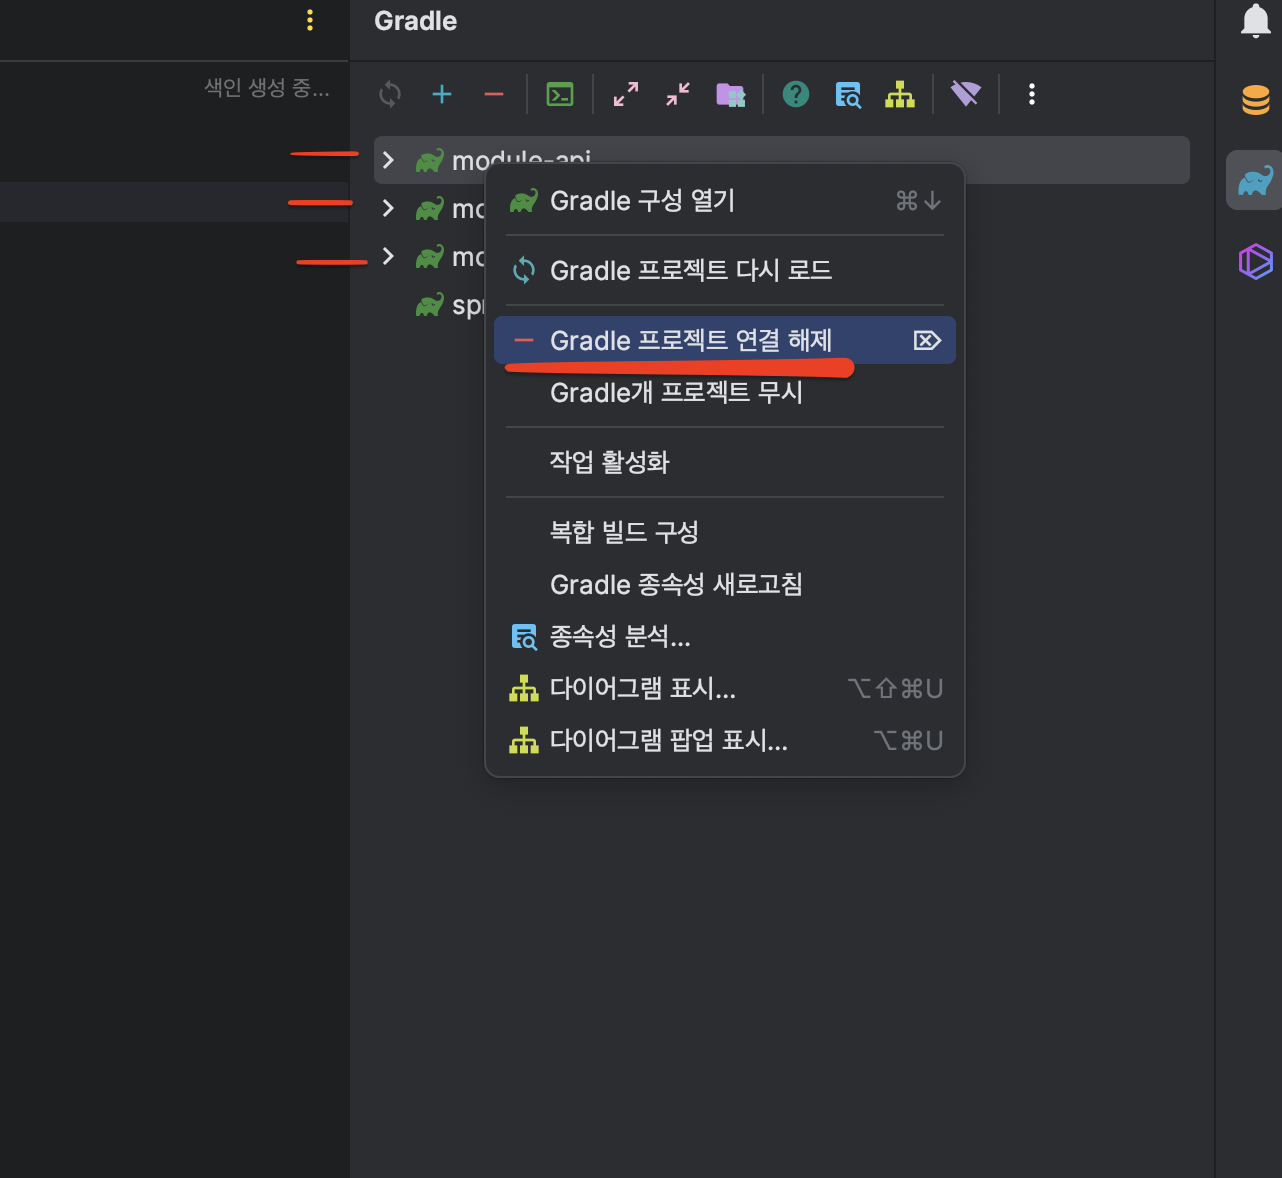
Task: Expand all nodes in Gradle tree
Action: pos(626,95)
